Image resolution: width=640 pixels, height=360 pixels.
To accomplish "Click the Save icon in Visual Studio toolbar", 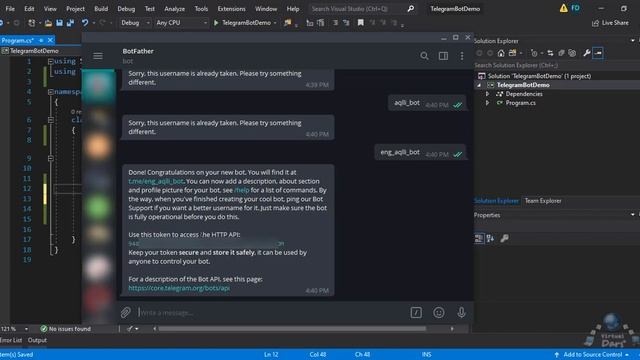I will point(60,23).
